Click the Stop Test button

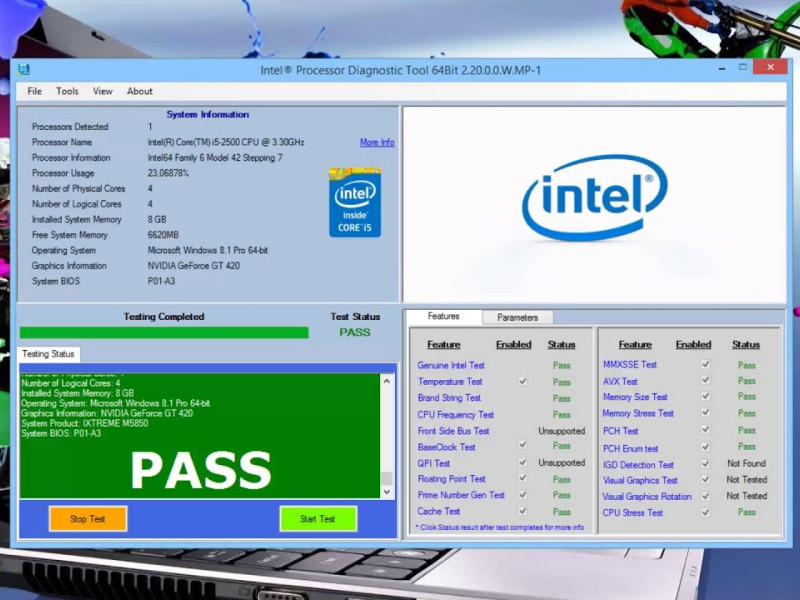88,519
